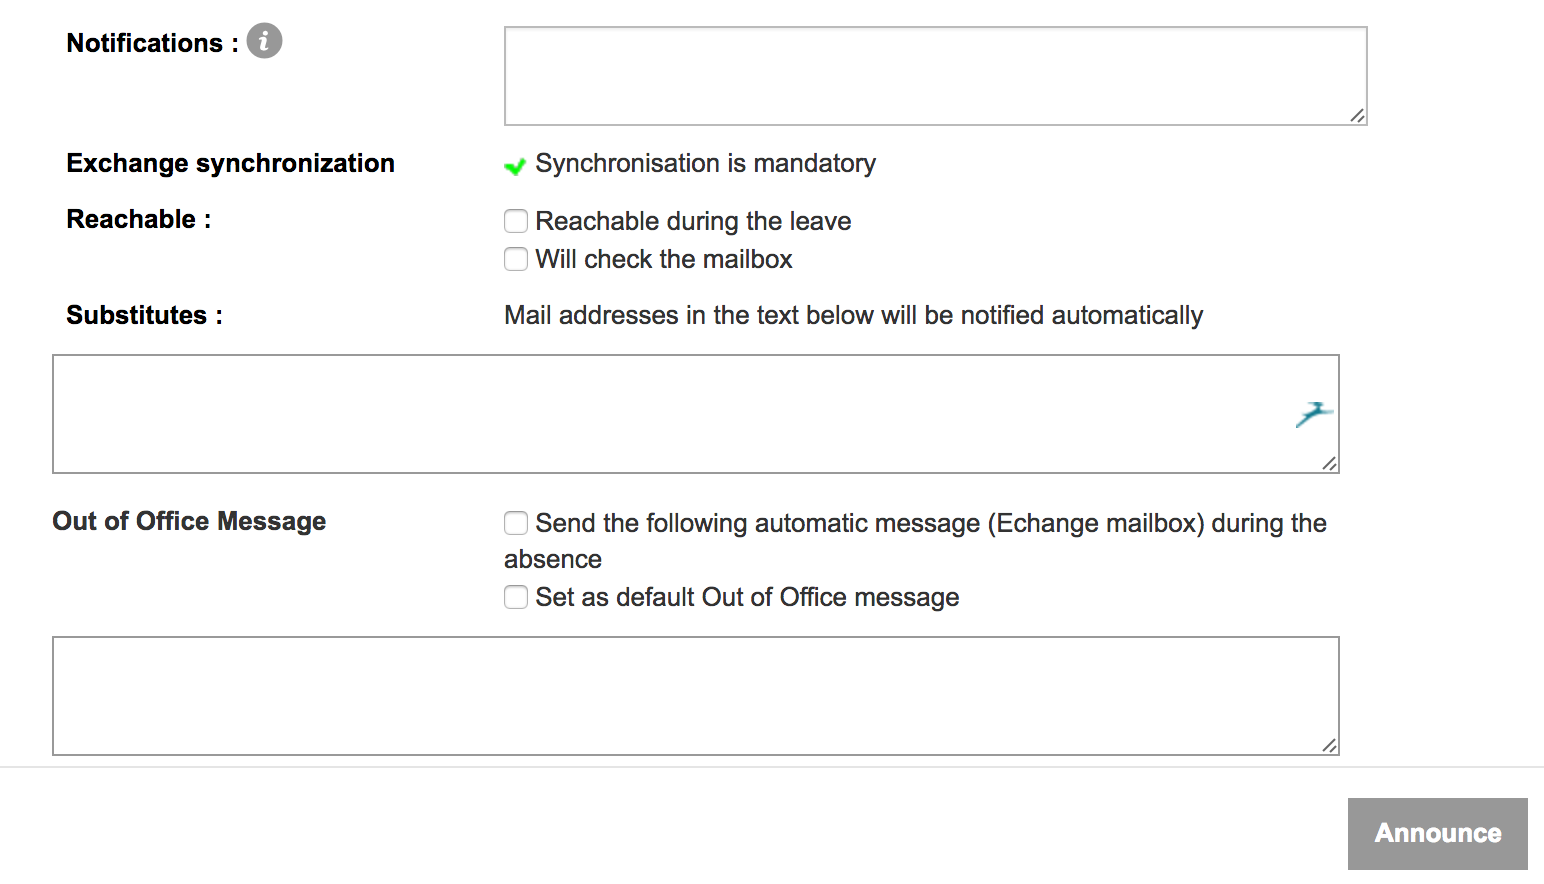1544x884 pixels.
Task: Enable the Reachable during the leave checkbox
Action: (x=516, y=221)
